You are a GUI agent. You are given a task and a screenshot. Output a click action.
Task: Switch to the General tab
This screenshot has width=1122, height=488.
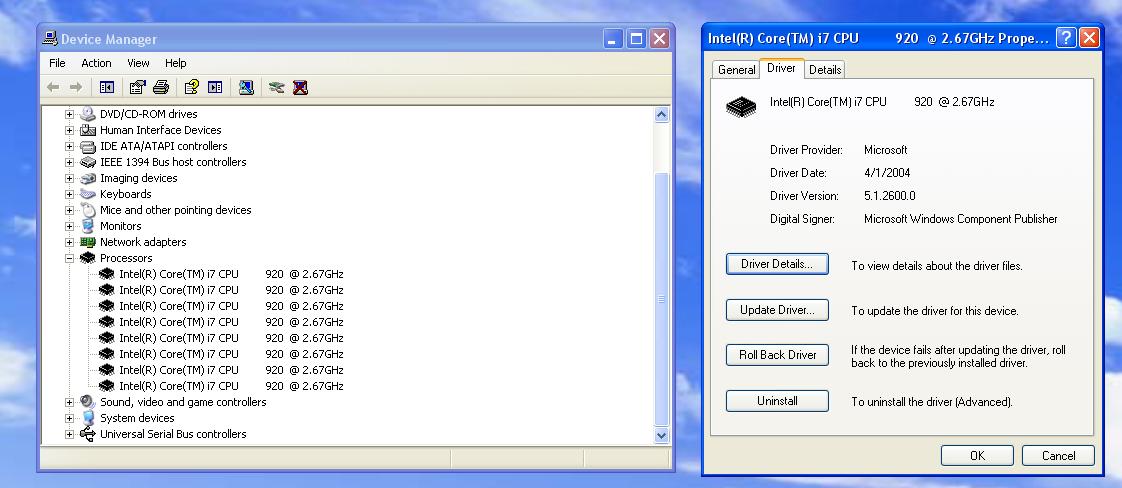point(736,70)
